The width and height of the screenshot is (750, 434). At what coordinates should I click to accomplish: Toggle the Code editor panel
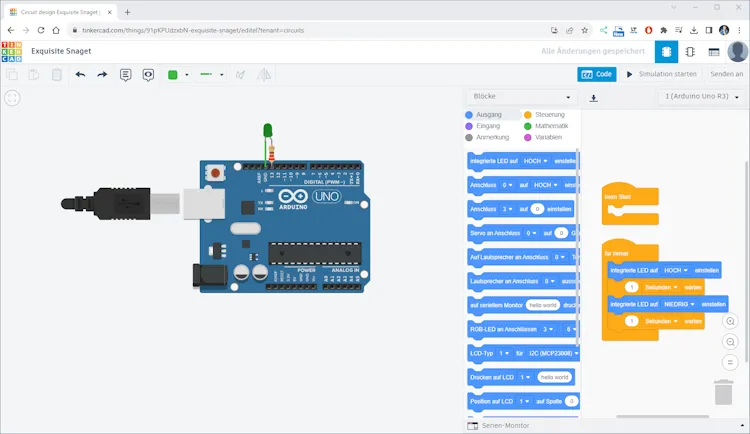point(597,74)
